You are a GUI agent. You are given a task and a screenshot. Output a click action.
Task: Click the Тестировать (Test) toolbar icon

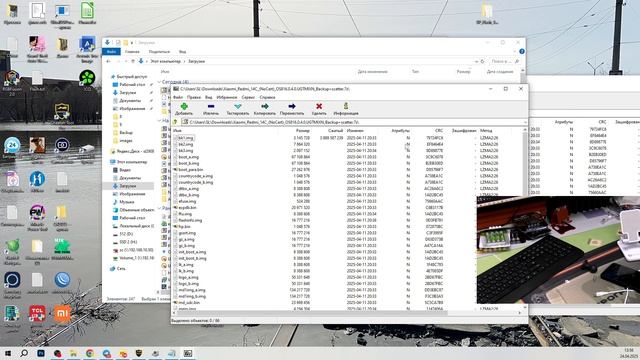coord(238,106)
